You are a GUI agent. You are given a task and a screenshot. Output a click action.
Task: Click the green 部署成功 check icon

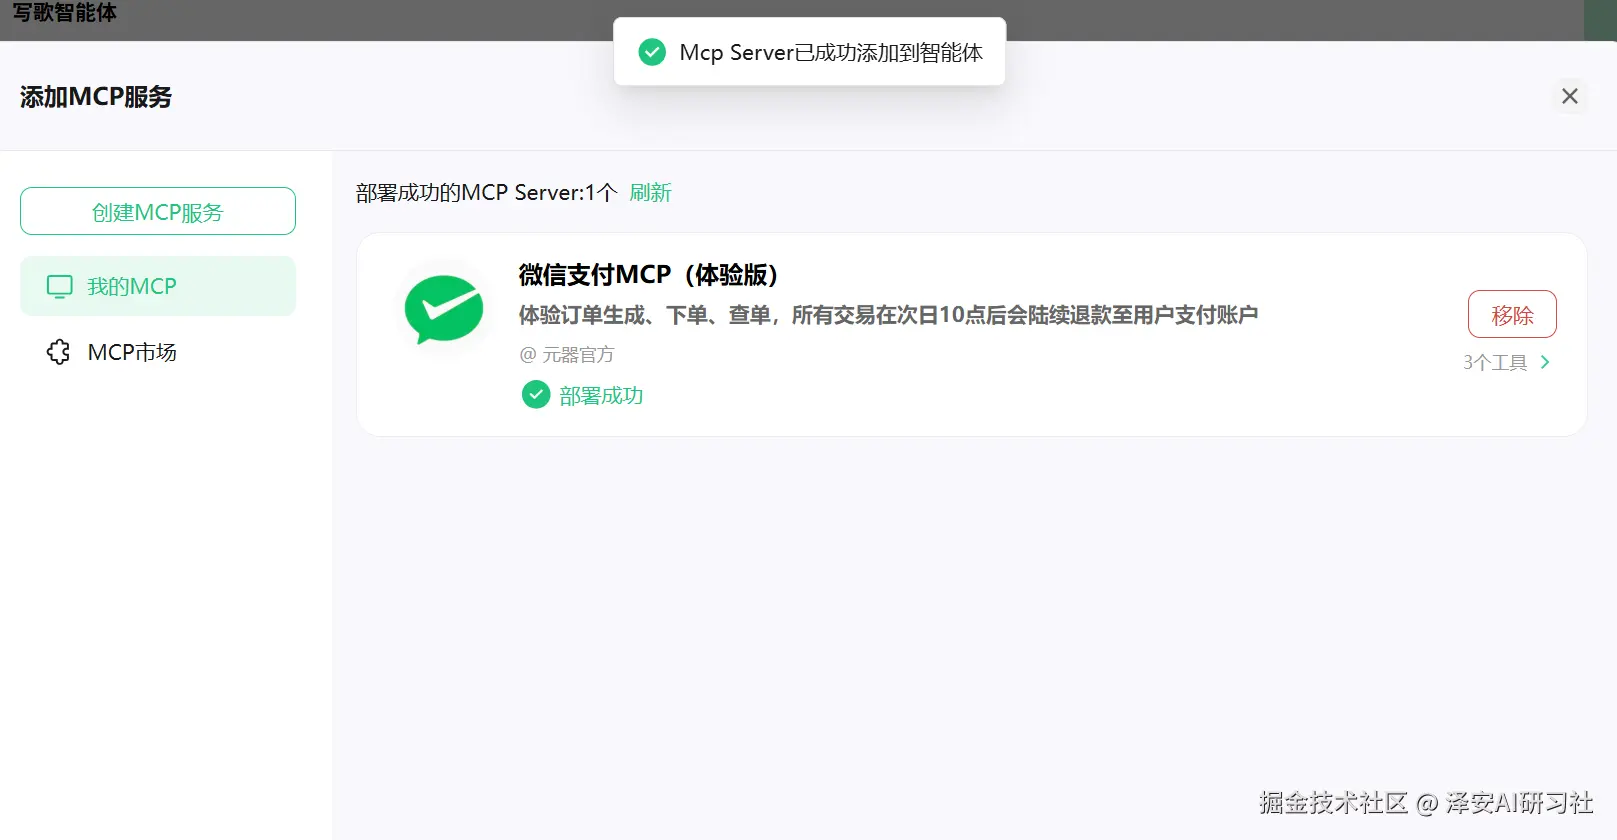pyautogui.click(x=536, y=395)
